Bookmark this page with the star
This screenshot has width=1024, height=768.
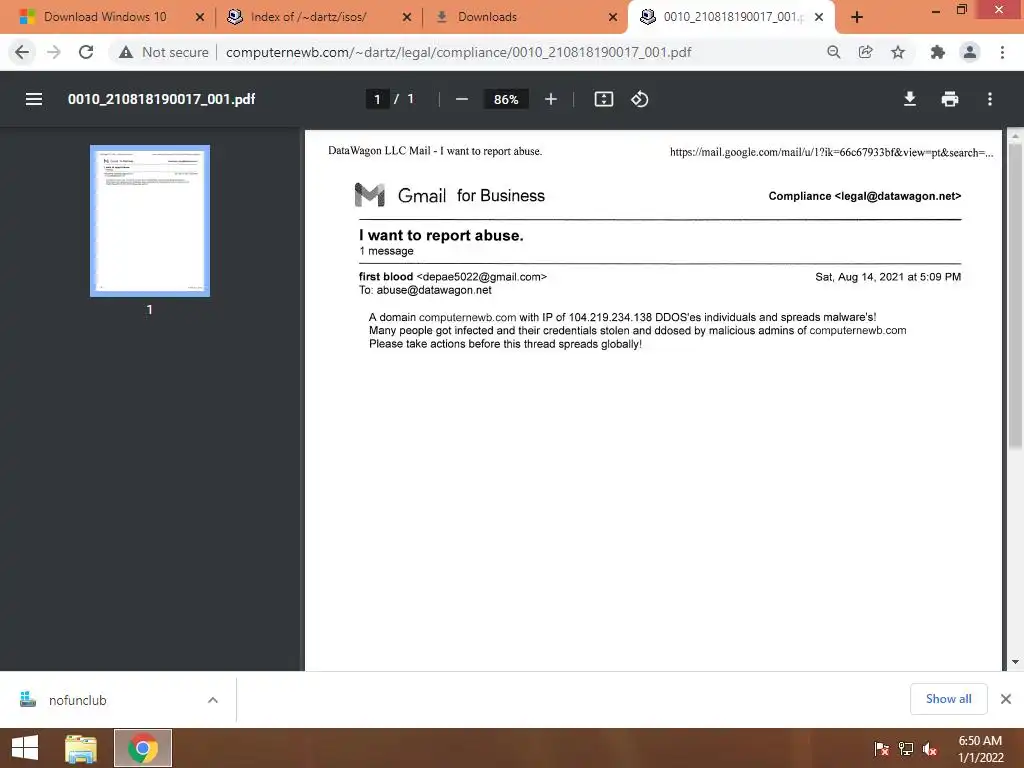click(x=898, y=52)
